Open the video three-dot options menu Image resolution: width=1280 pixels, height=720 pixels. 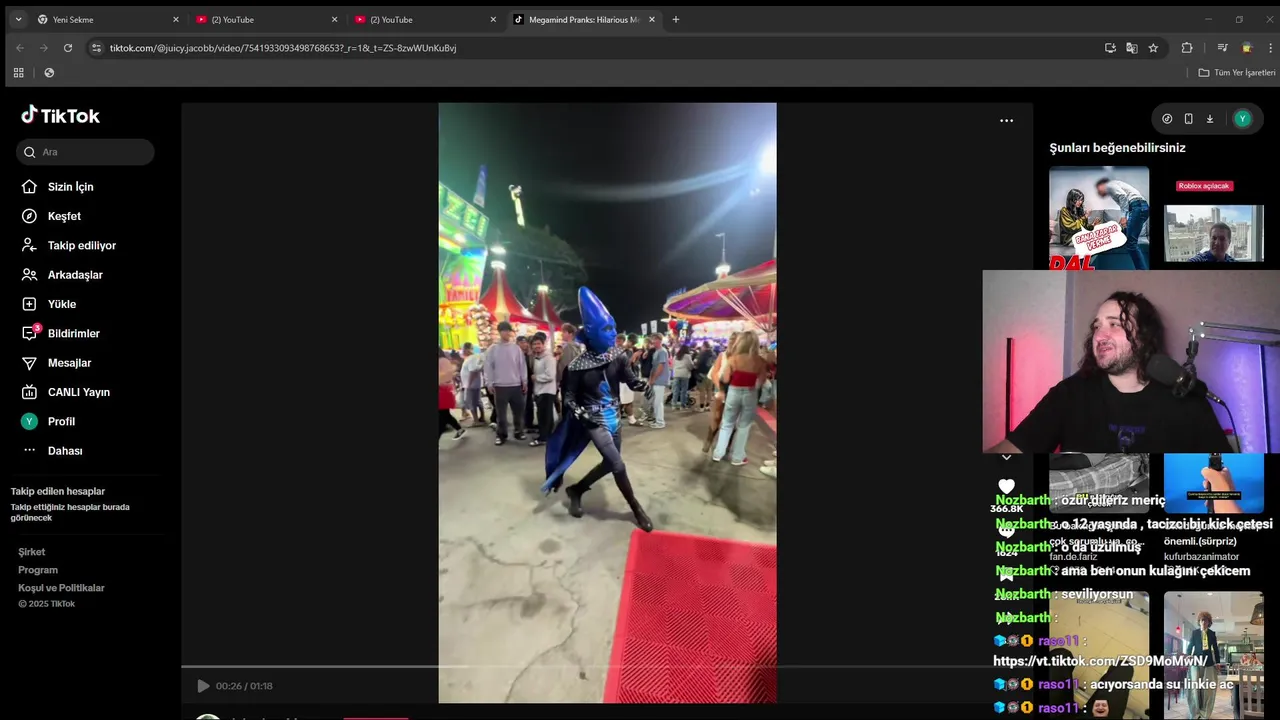tap(1006, 121)
